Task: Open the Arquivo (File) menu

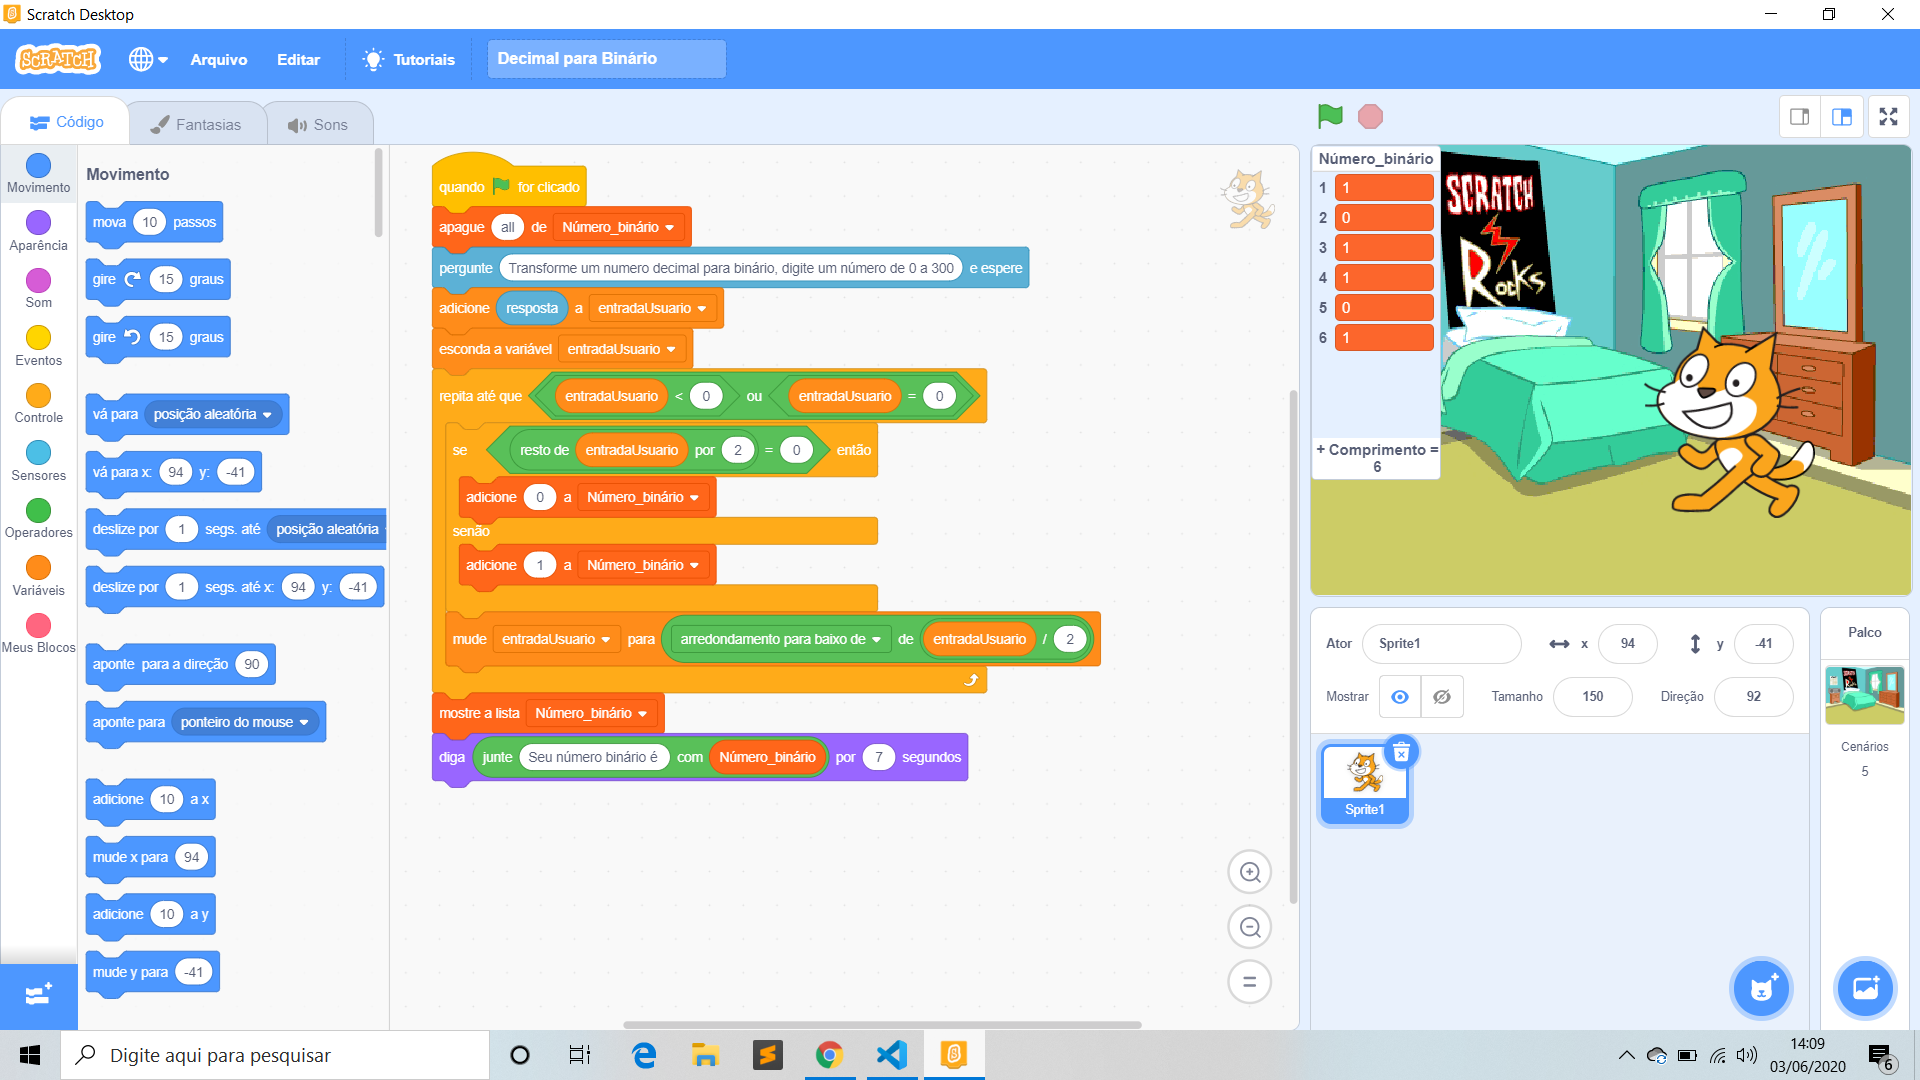Action: 218,59
